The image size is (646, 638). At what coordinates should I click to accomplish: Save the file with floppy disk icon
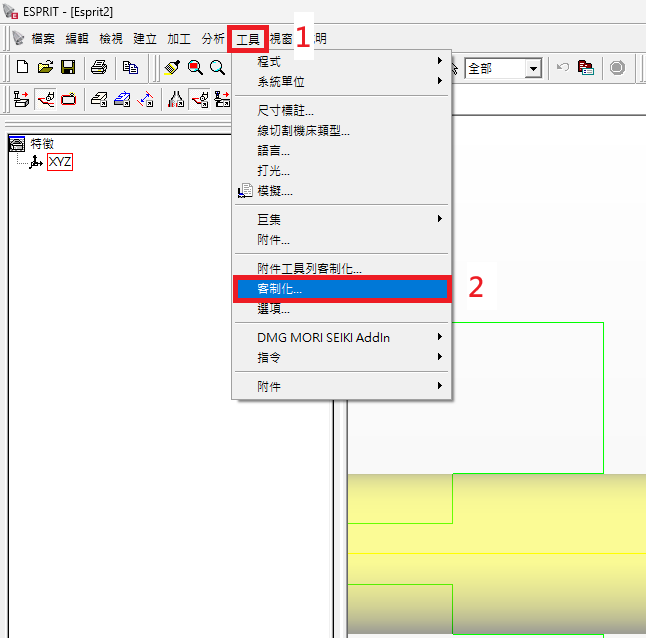[68, 68]
